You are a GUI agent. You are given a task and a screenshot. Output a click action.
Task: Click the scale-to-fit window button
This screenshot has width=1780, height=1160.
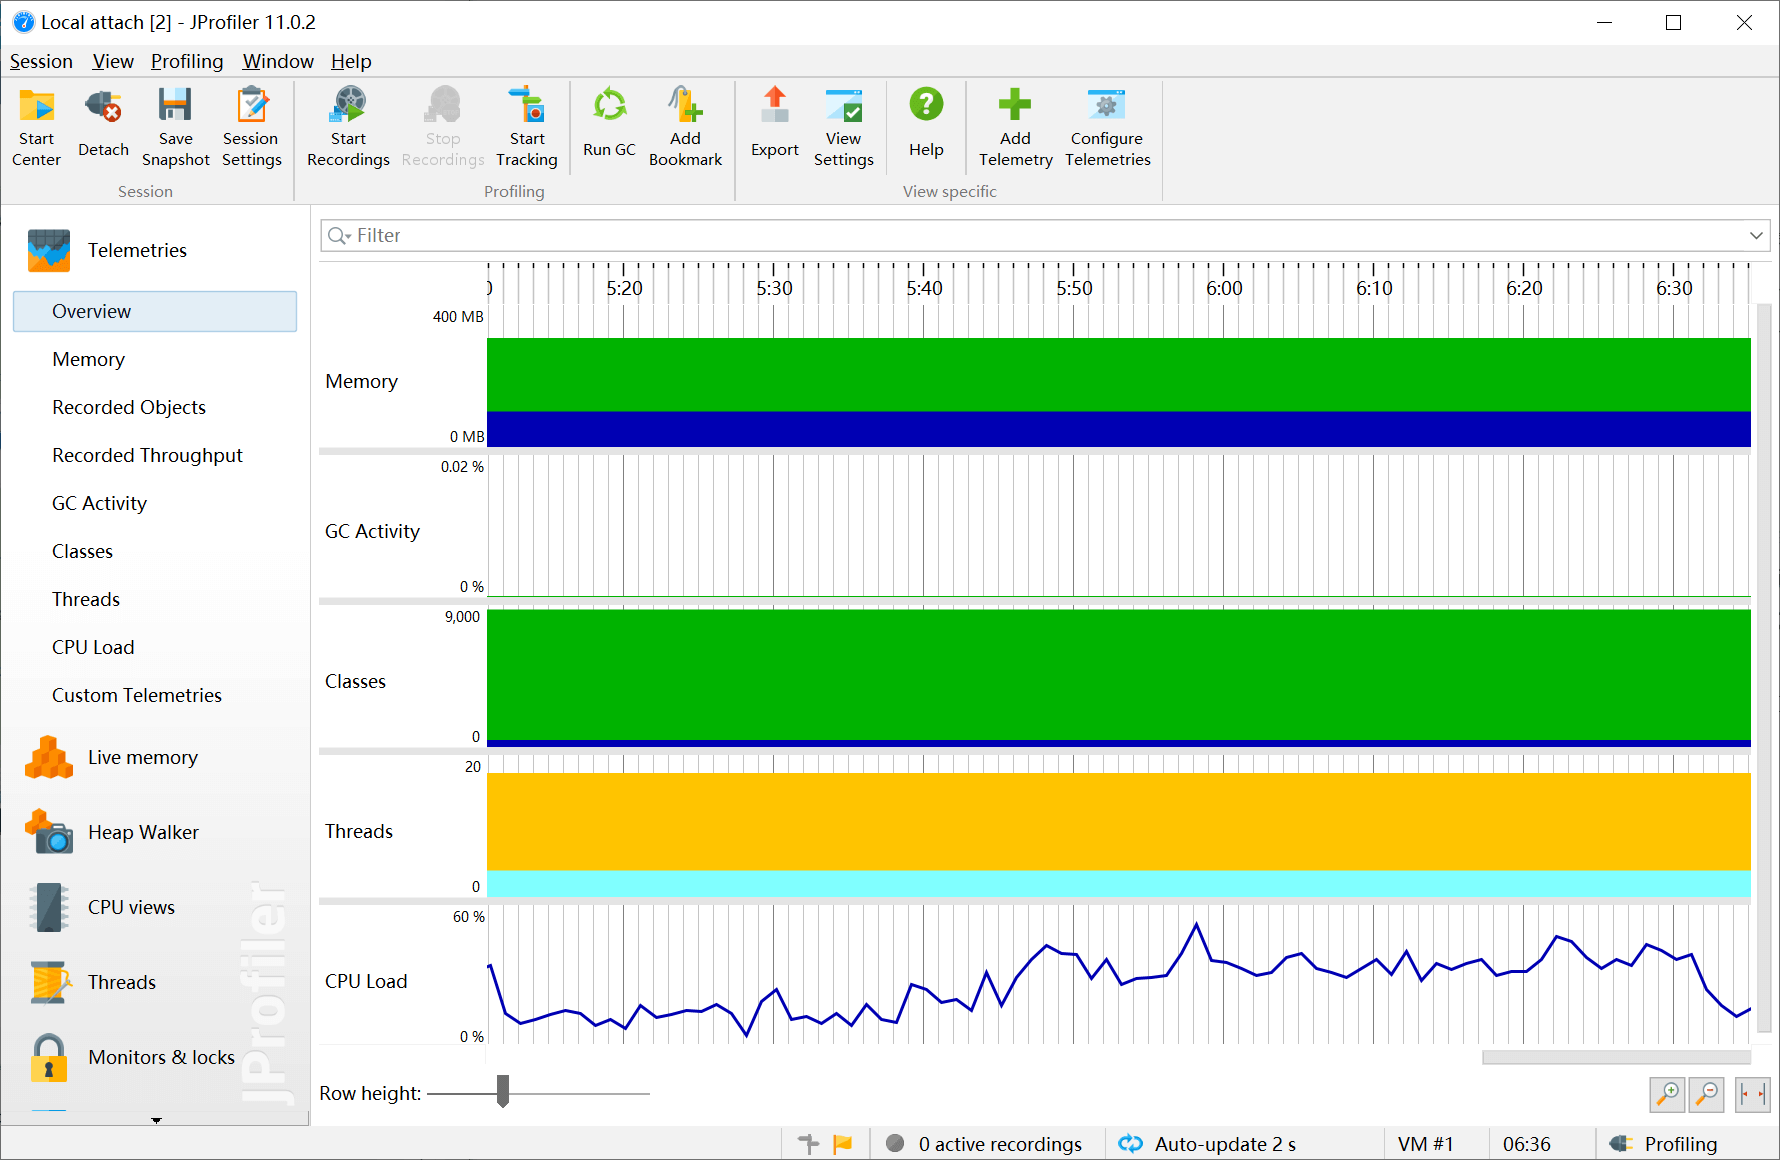click(1753, 1094)
